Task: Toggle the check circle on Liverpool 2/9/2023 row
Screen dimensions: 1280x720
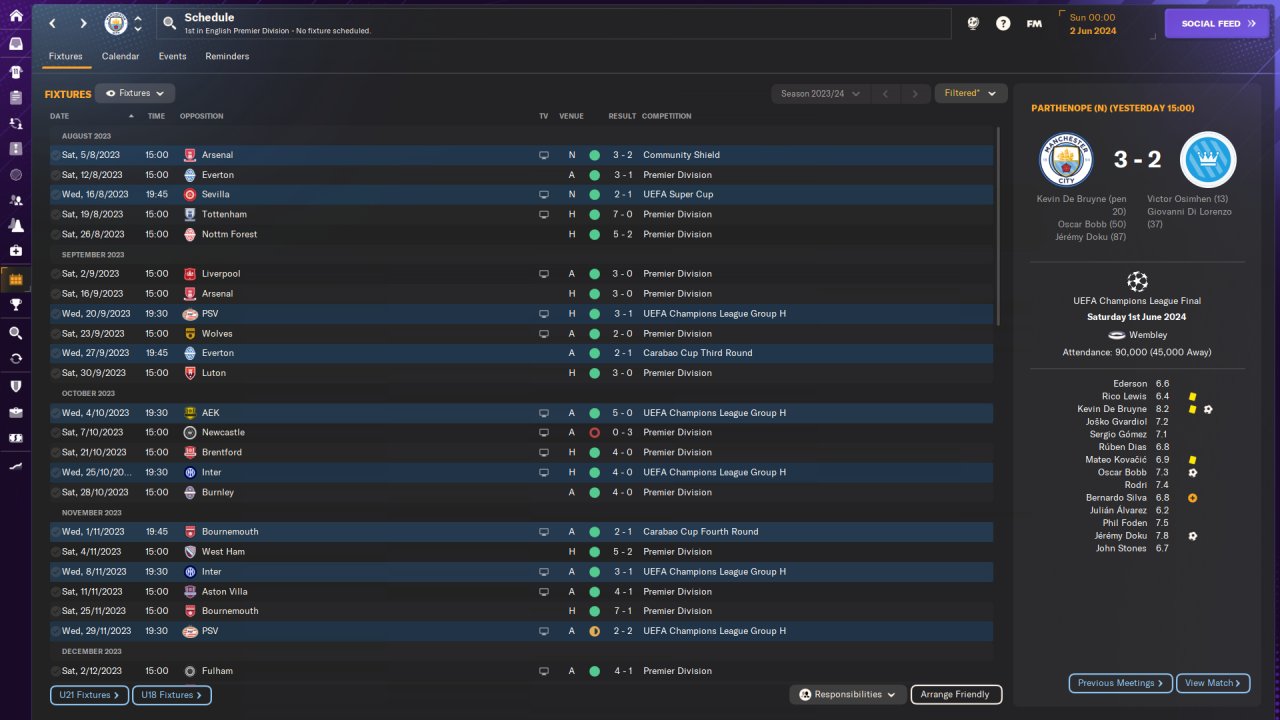Action: 56,274
